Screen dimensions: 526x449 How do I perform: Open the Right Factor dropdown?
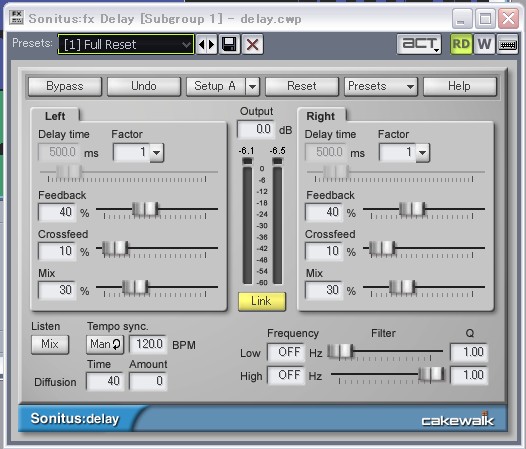click(423, 153)
